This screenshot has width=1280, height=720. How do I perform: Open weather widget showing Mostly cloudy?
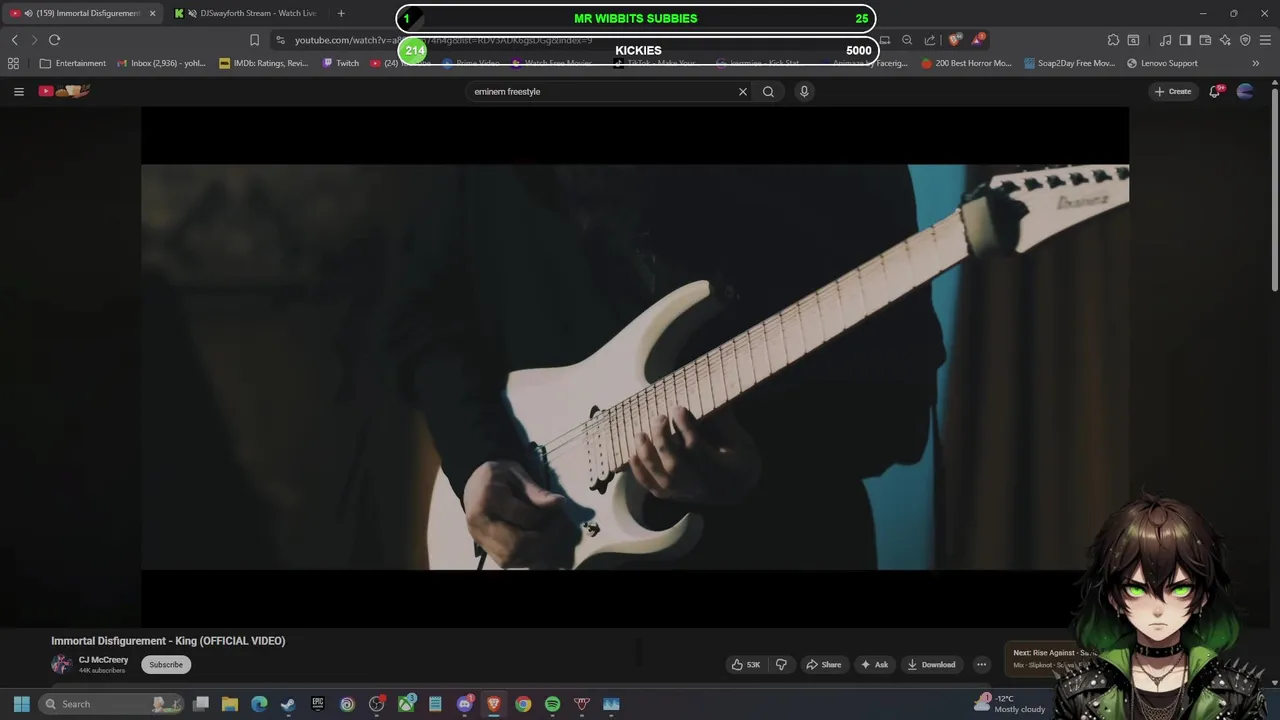click(x=1010, y=704)
